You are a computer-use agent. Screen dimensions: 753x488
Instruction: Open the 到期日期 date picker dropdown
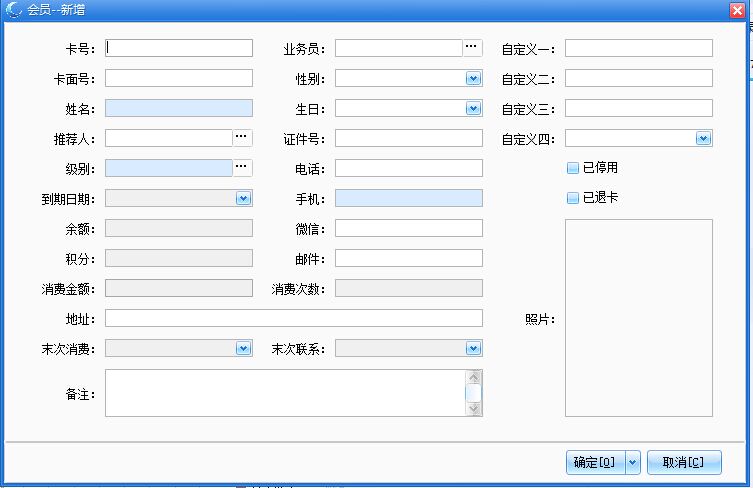(x=243, y=198)
